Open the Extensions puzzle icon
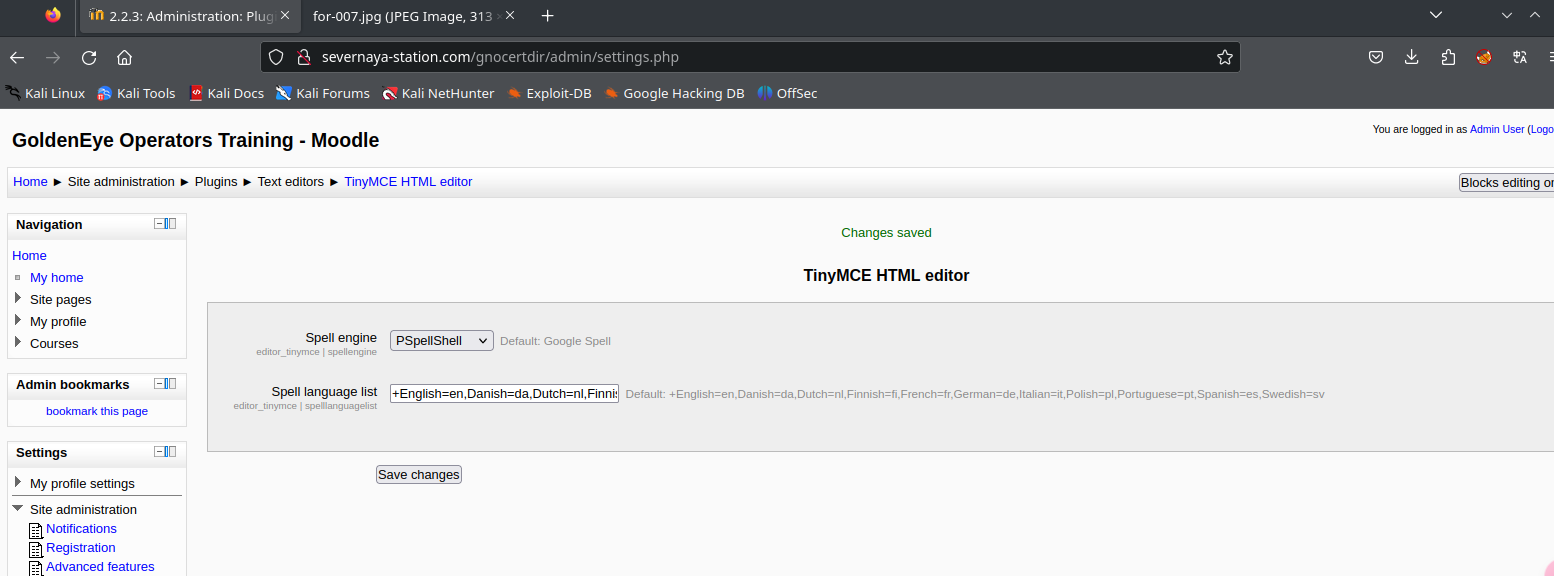 tap(1448, 57)
